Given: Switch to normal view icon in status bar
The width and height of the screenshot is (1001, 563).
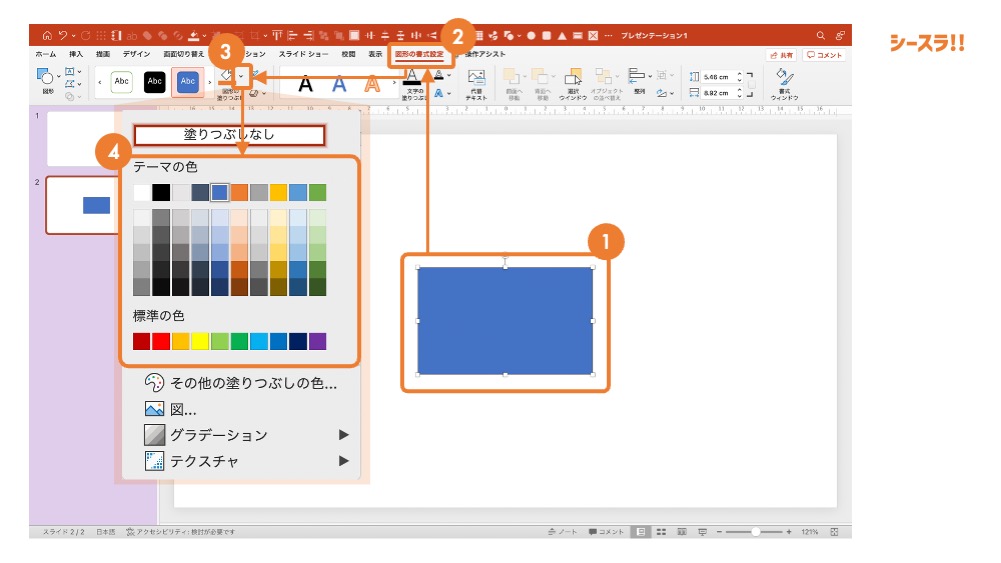Looking at the screenshot, I should [640, 532].
